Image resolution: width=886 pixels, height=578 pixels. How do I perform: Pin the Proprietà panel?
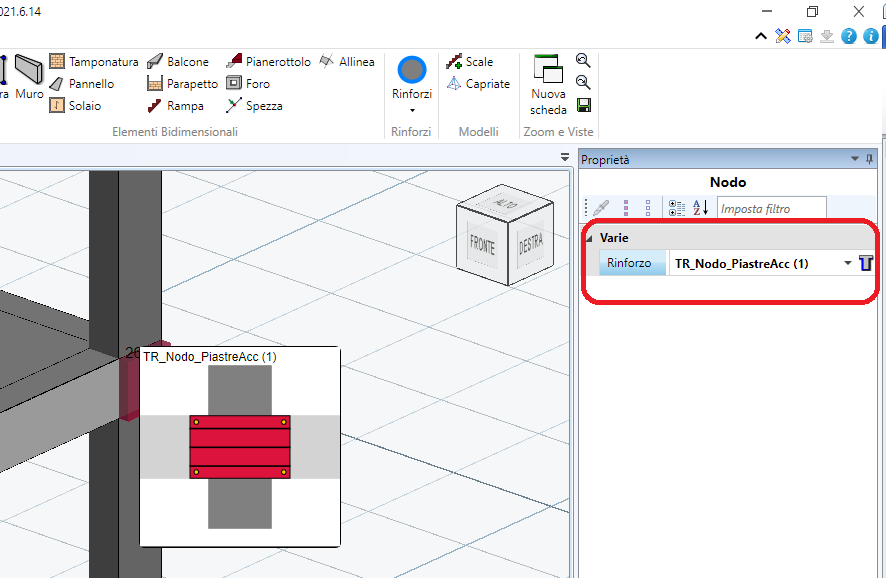(x=869, y=159)
